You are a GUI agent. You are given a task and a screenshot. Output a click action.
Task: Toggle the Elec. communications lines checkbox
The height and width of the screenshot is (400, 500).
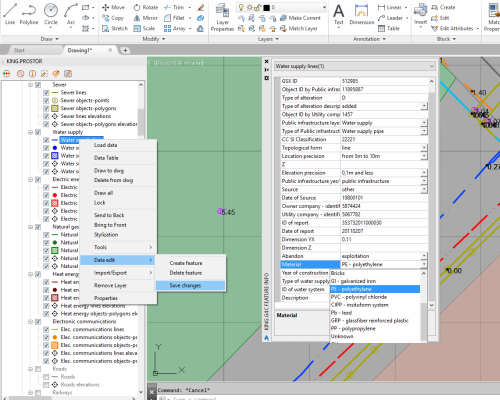[46, 330]
